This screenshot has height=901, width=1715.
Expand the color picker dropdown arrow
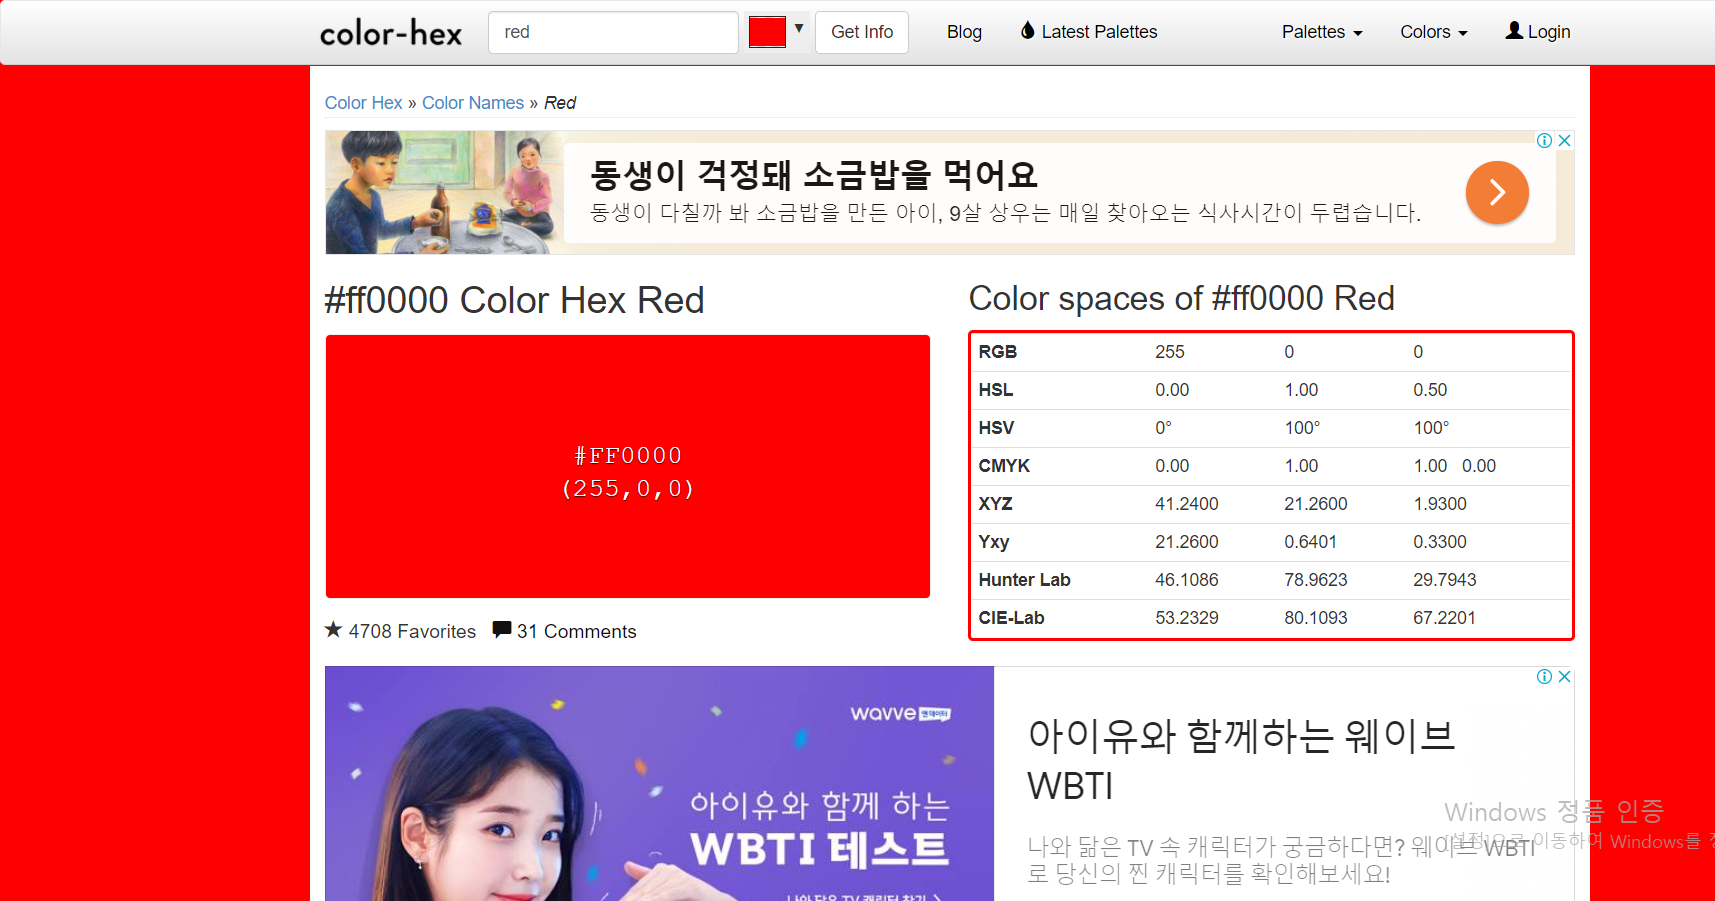[799, 29]
